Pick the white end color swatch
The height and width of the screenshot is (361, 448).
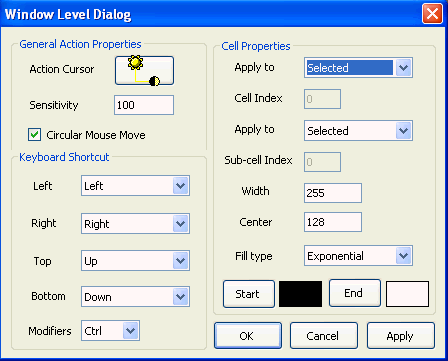point(407,294)
